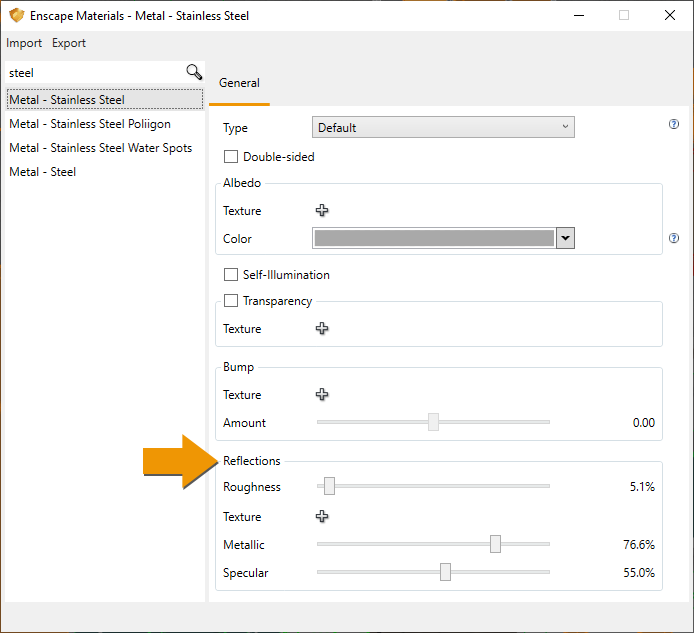This screenshot has width=694, height=633.
Task: Click the search magnifier icon
Action: pos(194,72)
